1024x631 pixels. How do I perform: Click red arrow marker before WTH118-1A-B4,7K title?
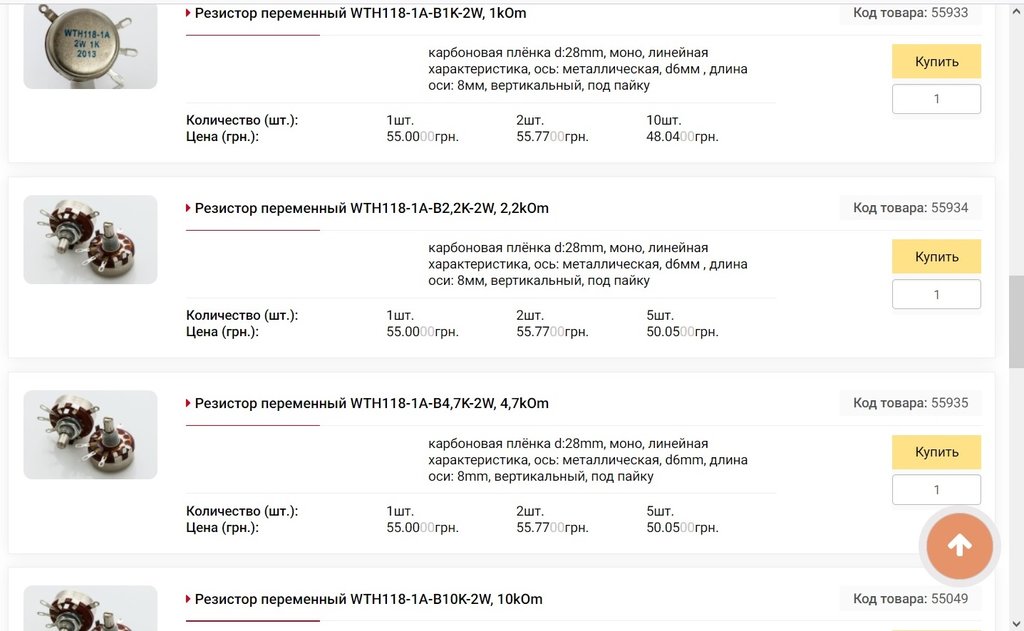(188, 404)
